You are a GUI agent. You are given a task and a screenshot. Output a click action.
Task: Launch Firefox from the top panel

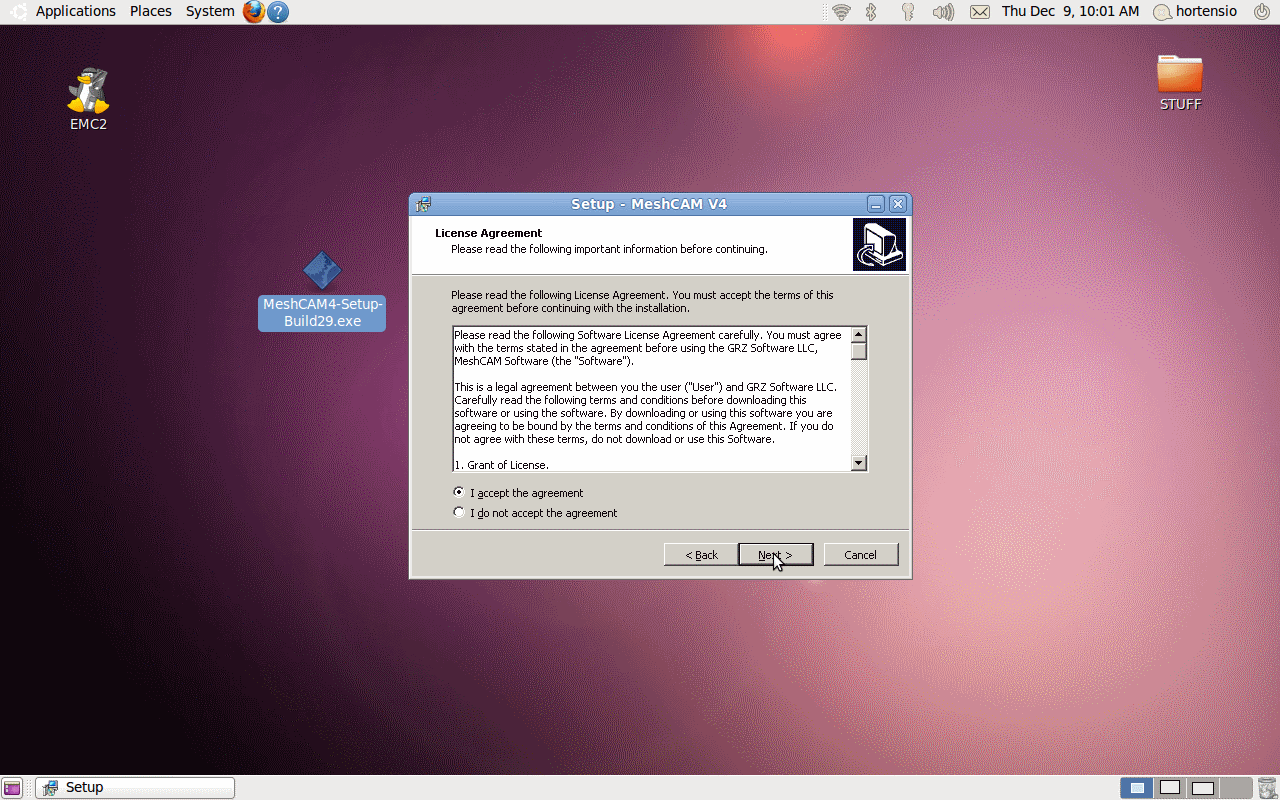pyautogui.click(x=254, y=12)
